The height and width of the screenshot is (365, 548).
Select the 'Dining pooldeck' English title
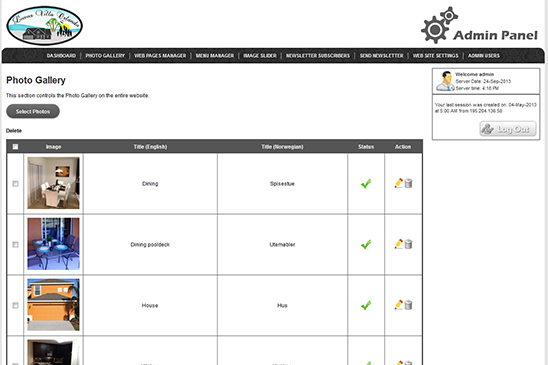(150, 244)
